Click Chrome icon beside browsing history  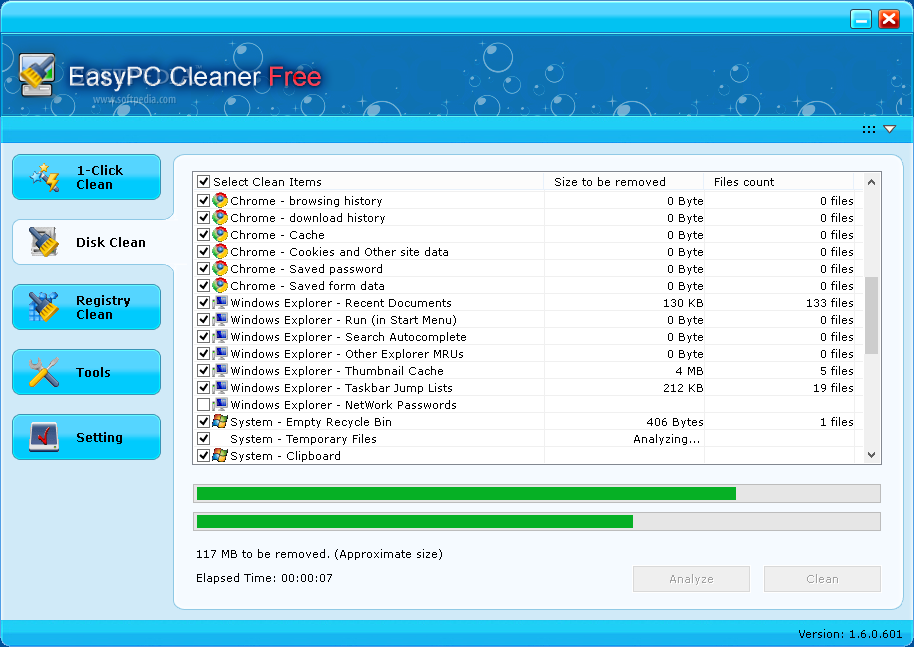(220, 201)
